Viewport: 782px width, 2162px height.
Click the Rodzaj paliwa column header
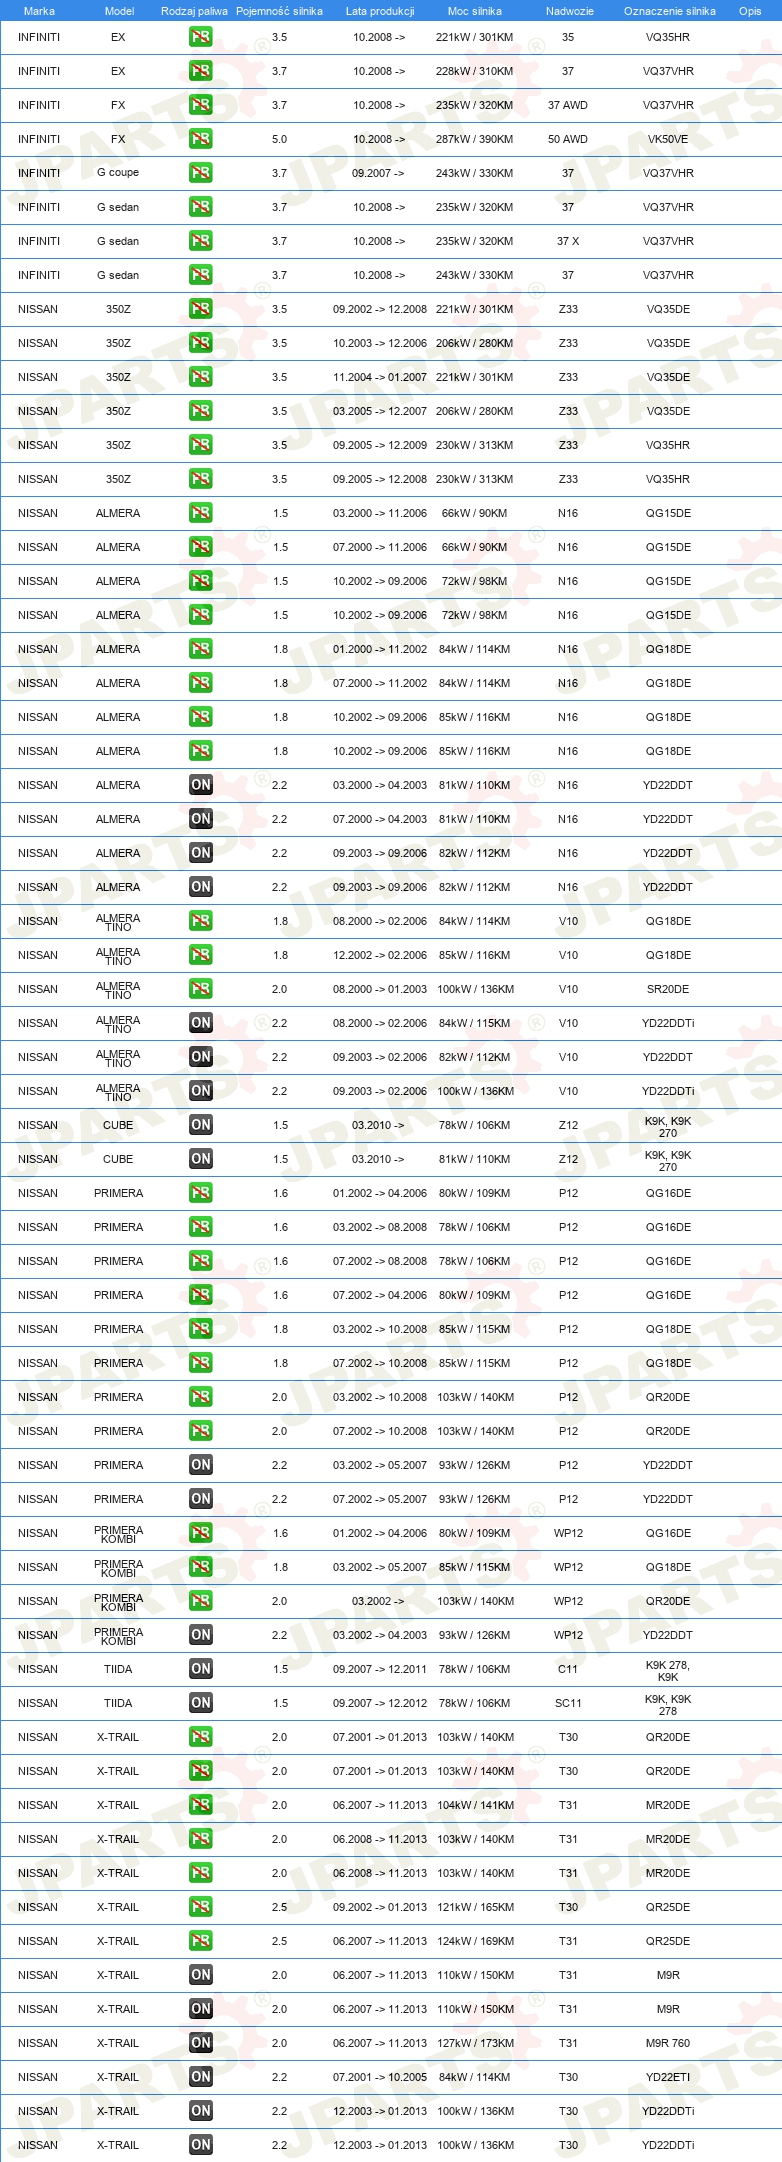pyautogui.click(x=194, y=11)
